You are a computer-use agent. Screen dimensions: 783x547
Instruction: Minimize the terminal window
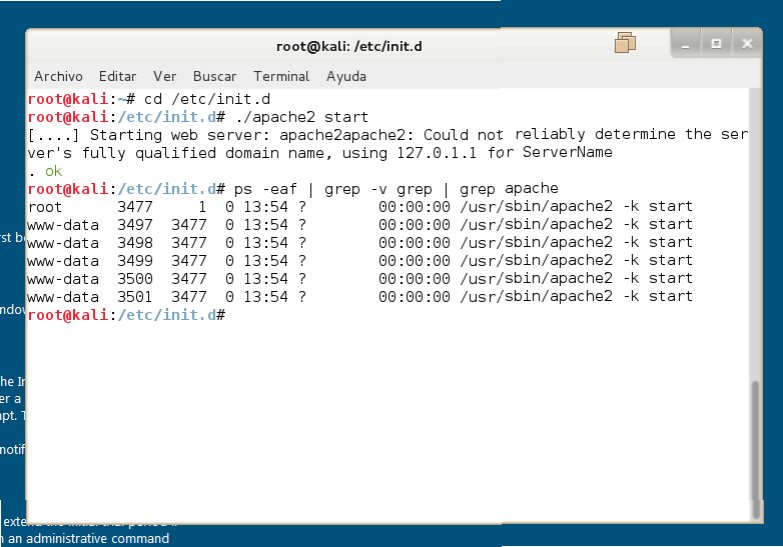(x=685, y=43)
